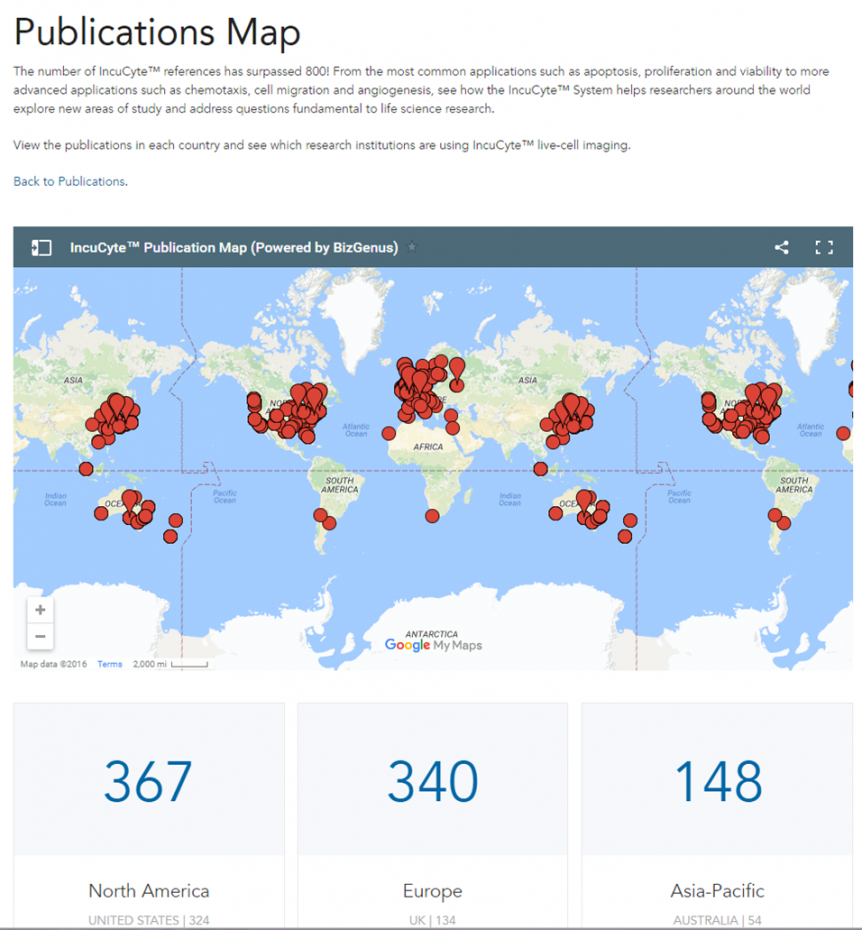Click the AUSTRALIA | 54 entry
862x930 pixels.
point(718,920)
